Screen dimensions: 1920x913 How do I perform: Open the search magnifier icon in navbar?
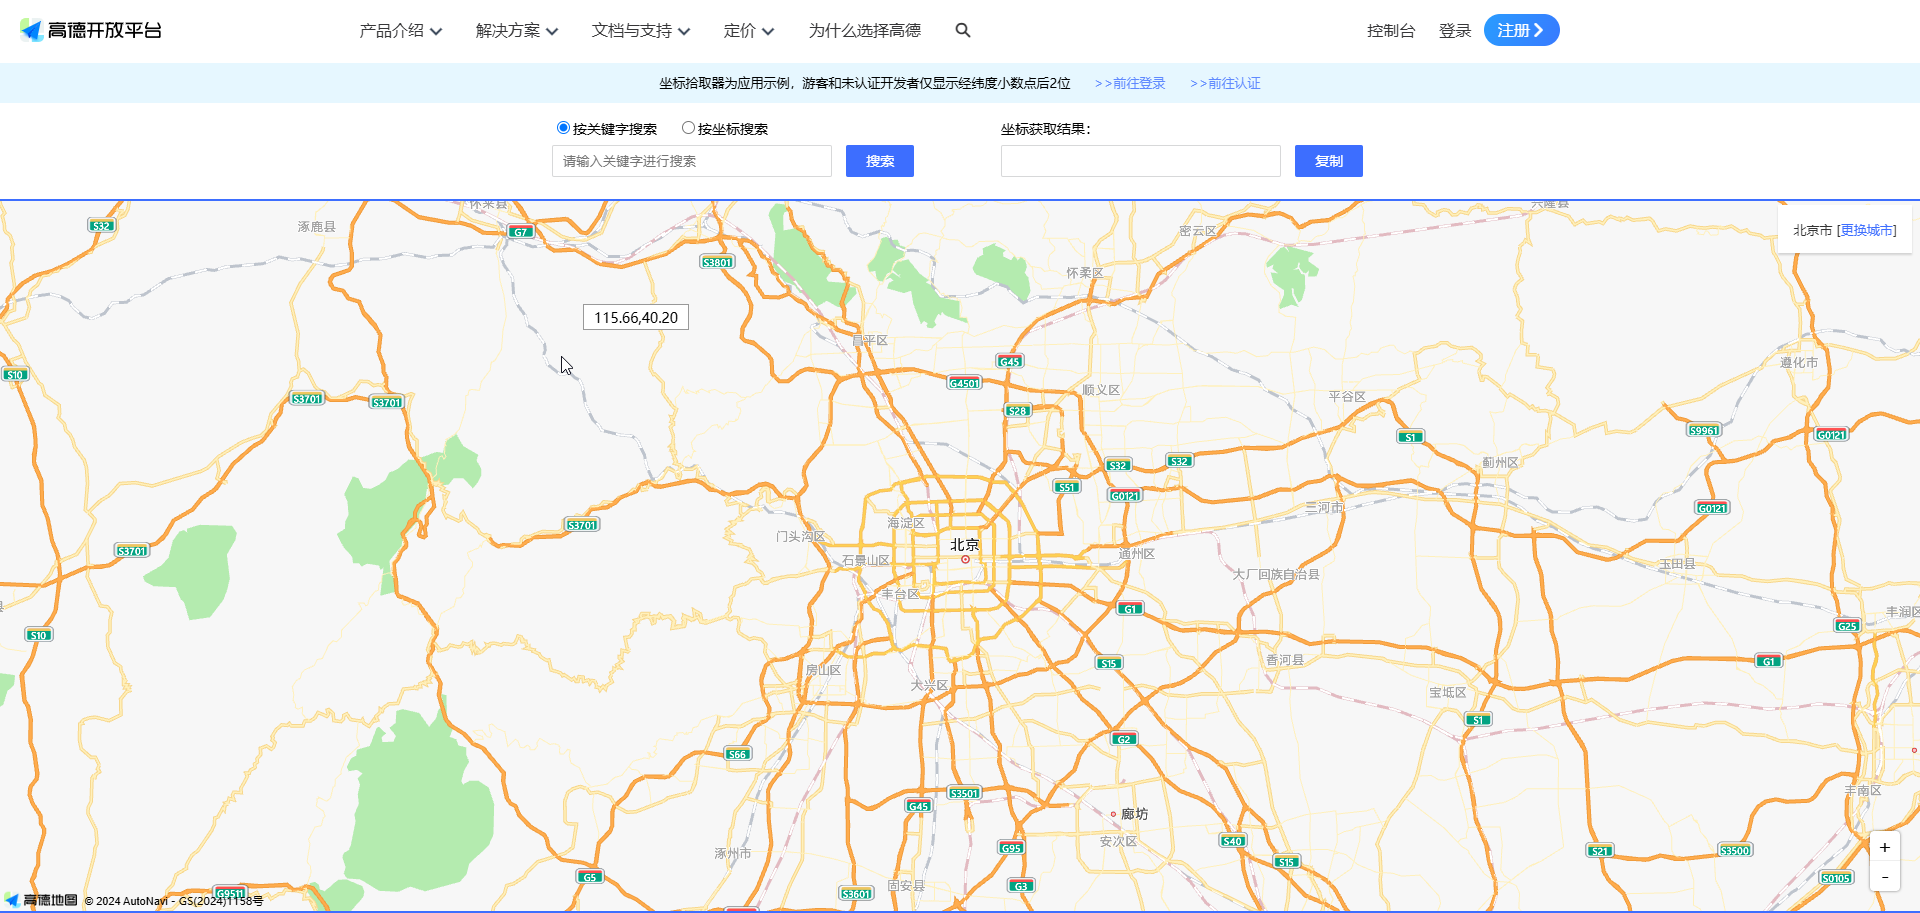pyautogui.click(x=962, y=30)
